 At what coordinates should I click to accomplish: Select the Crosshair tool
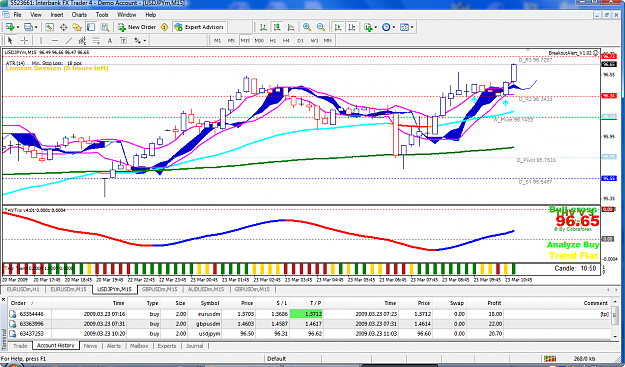24,40
